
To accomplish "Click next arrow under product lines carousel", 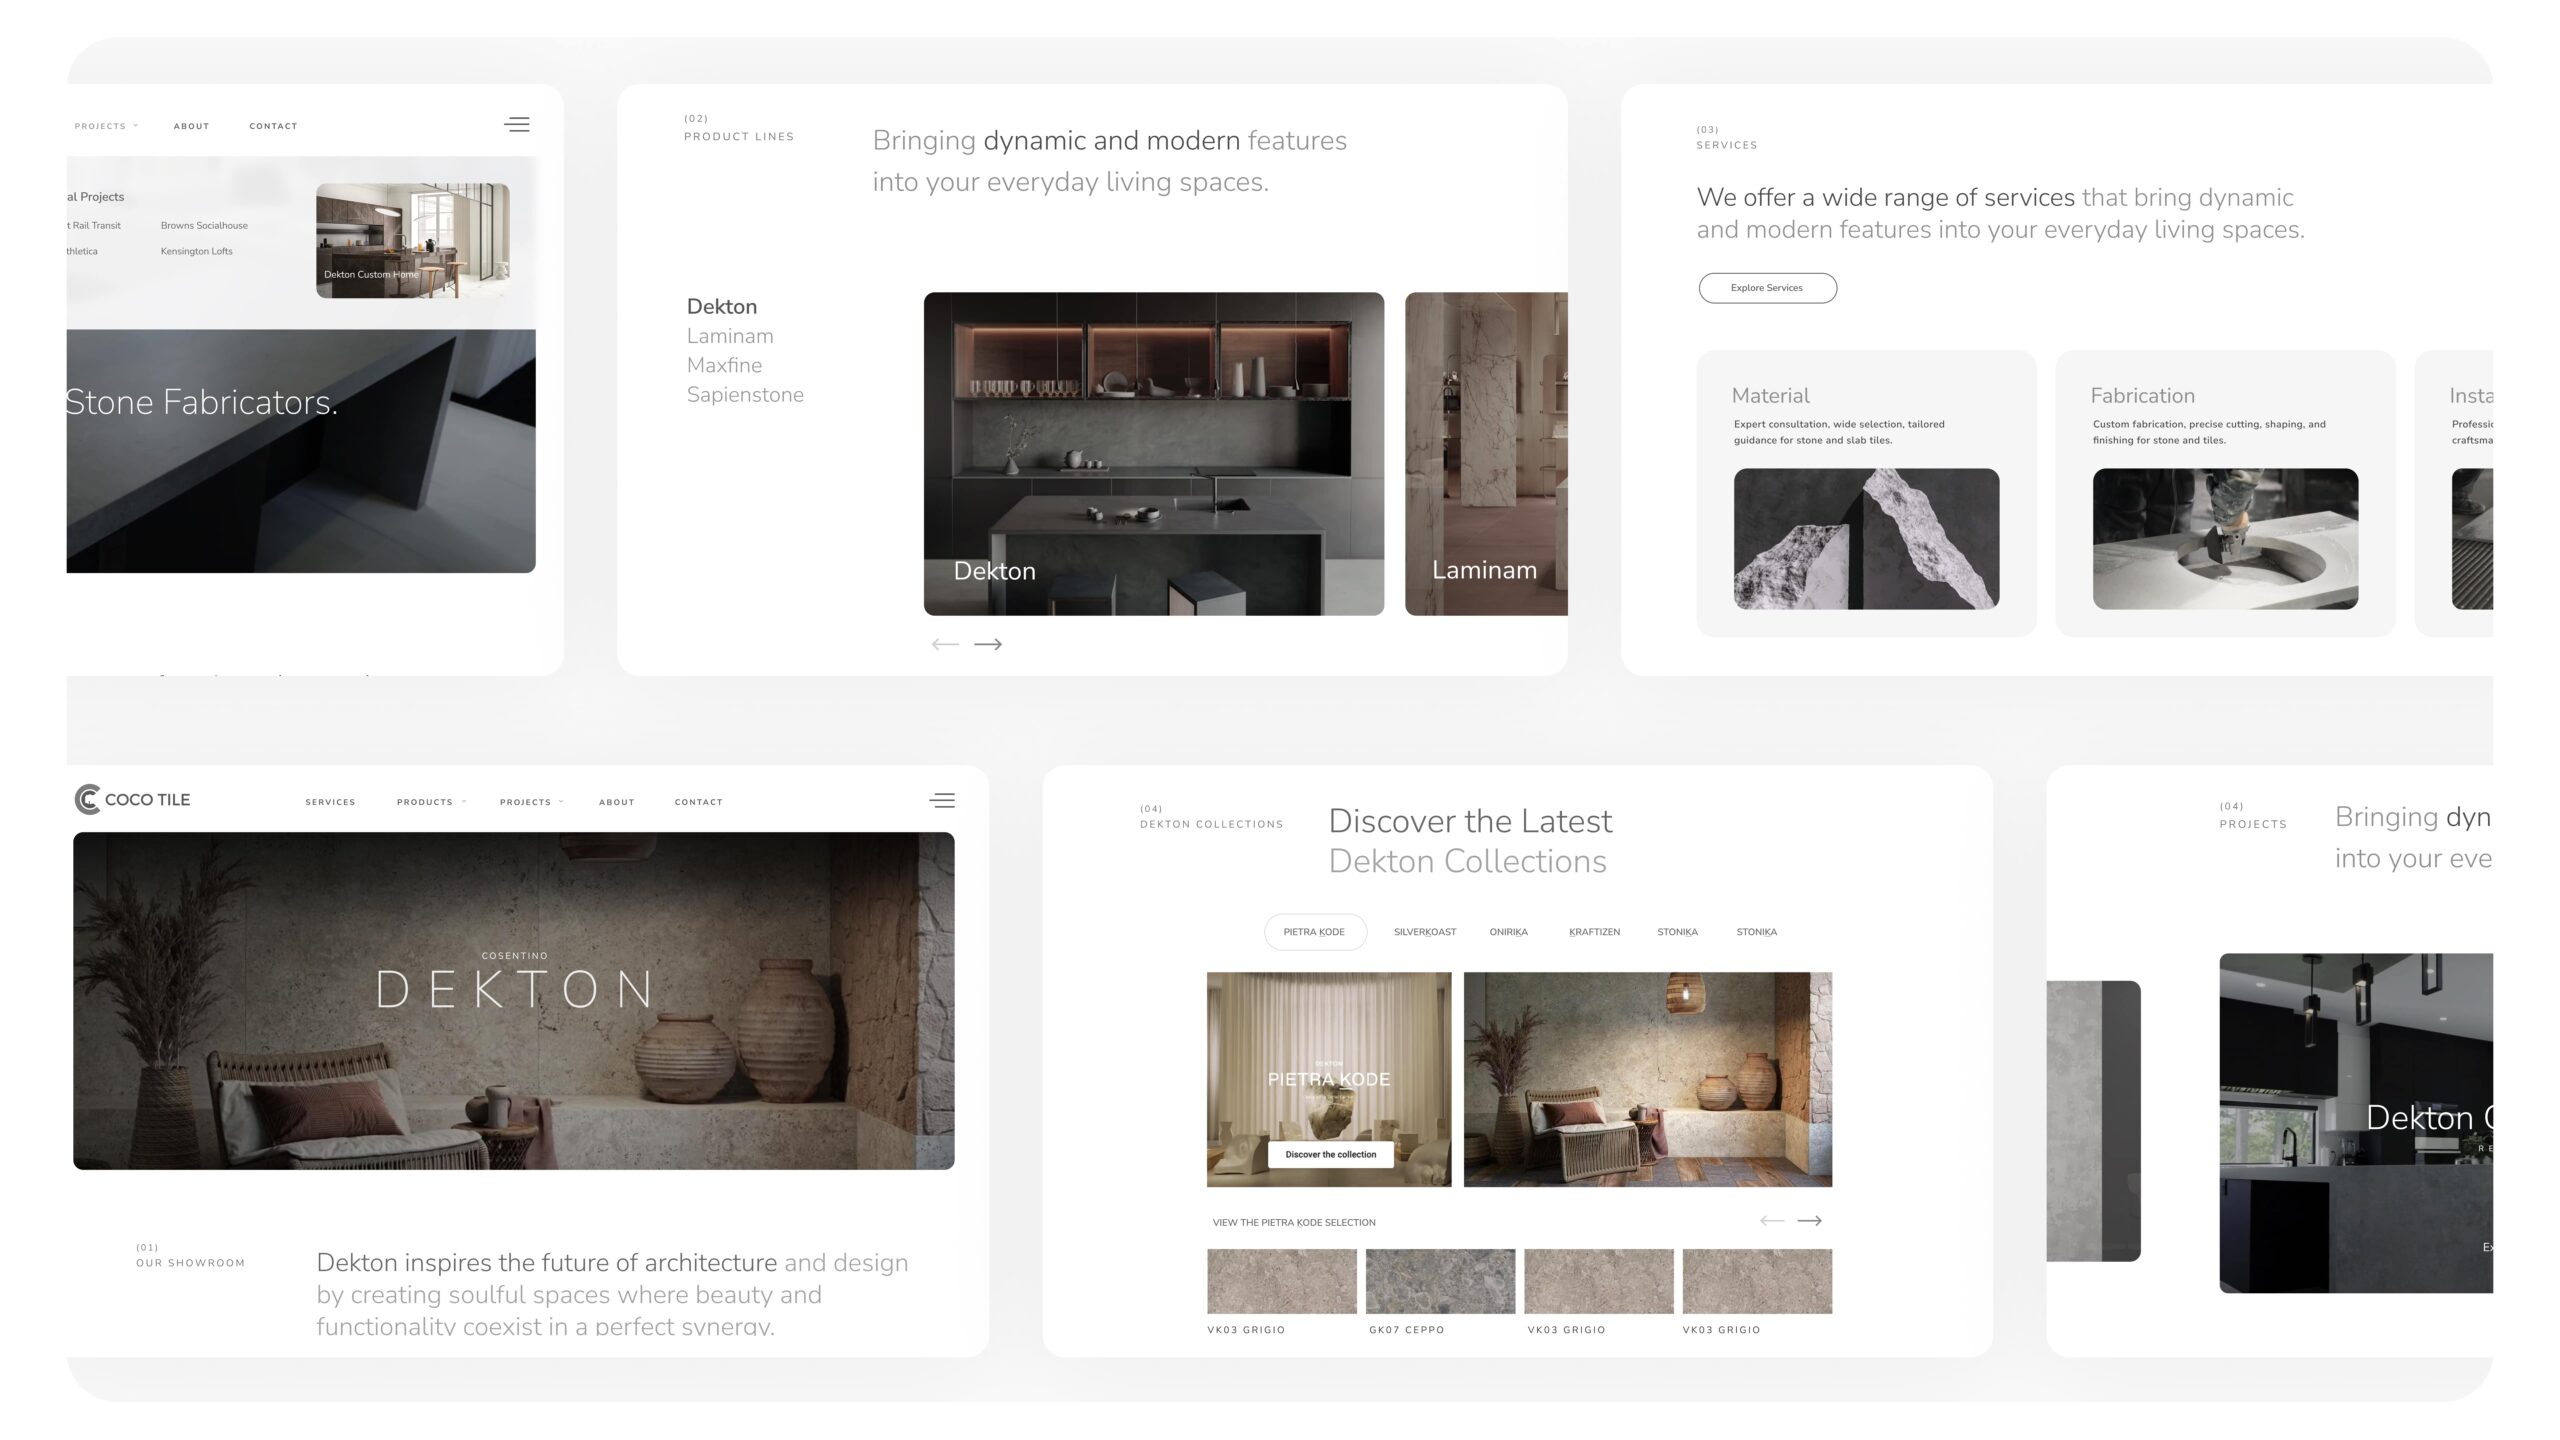I will click(988, 644).
